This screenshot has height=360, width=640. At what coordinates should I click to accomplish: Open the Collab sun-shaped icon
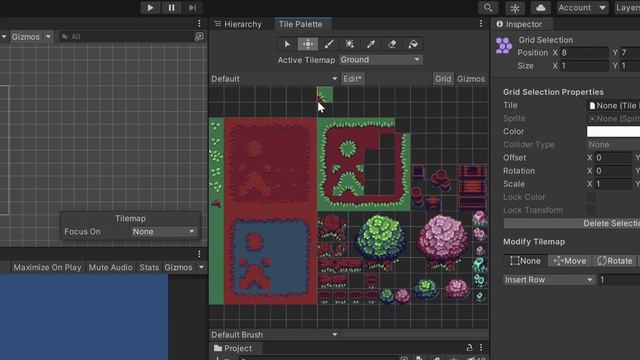tap(515, 8)
